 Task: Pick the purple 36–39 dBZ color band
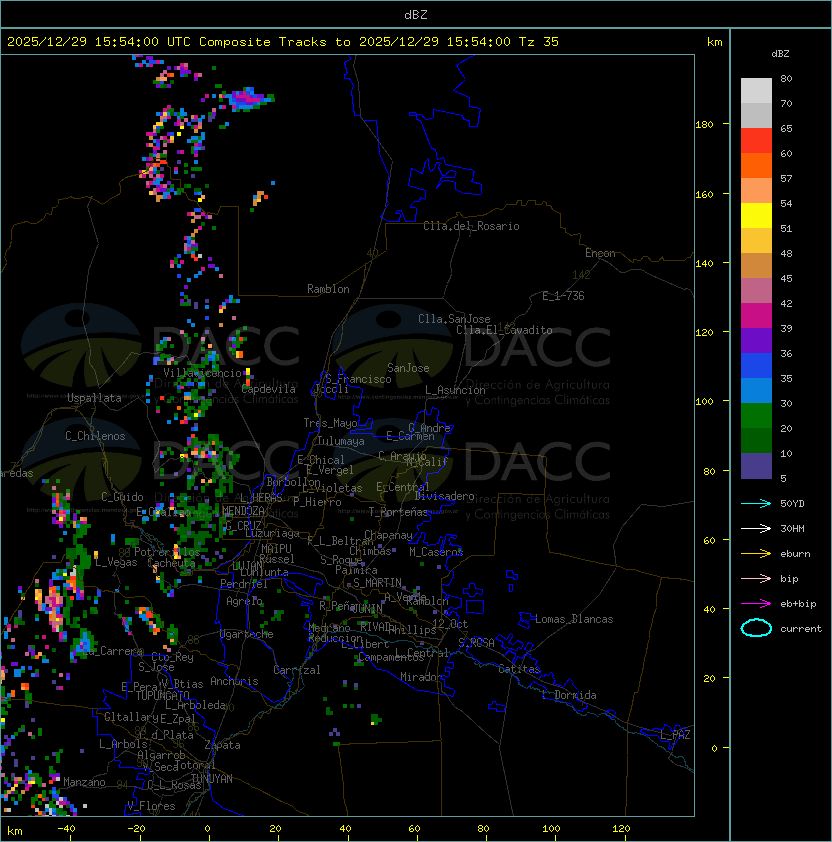click(x=756, y=340)
